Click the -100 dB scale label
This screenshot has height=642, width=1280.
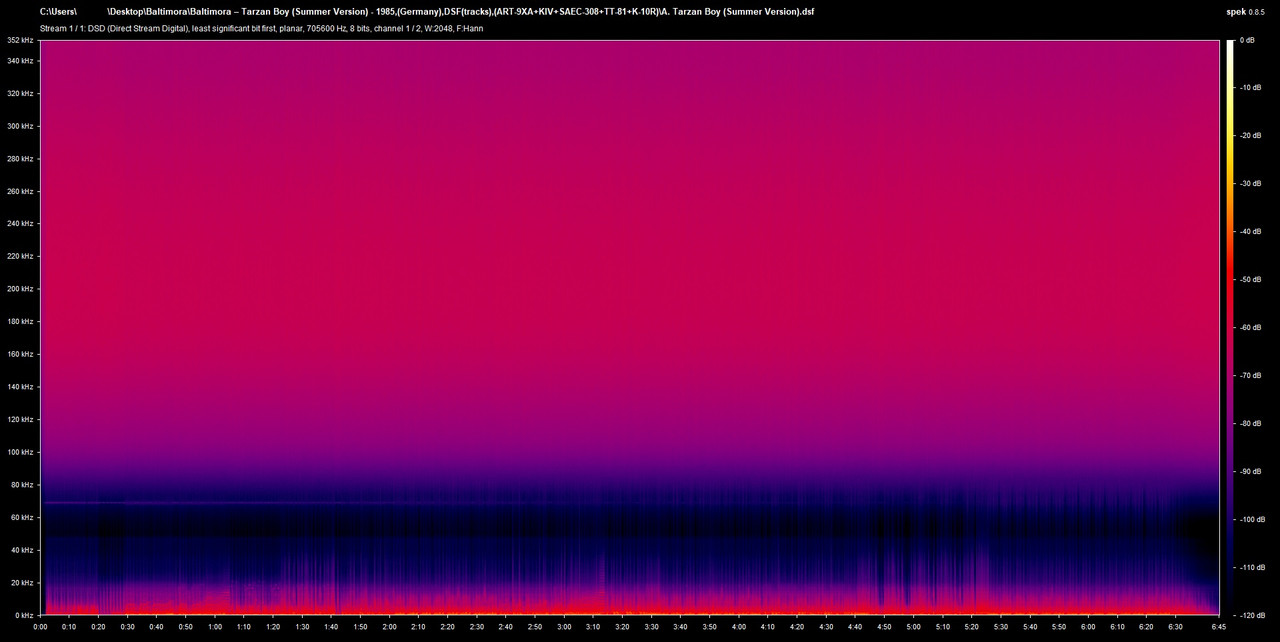tap(1252, 519)
